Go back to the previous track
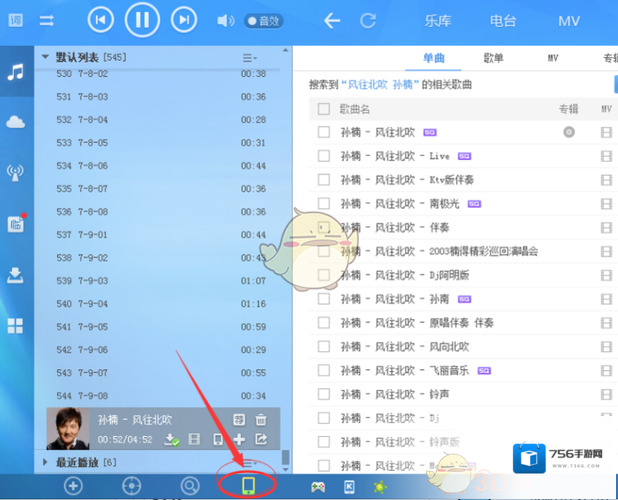The height and width of the screenshot is (500, 618). tap(100, 19)
